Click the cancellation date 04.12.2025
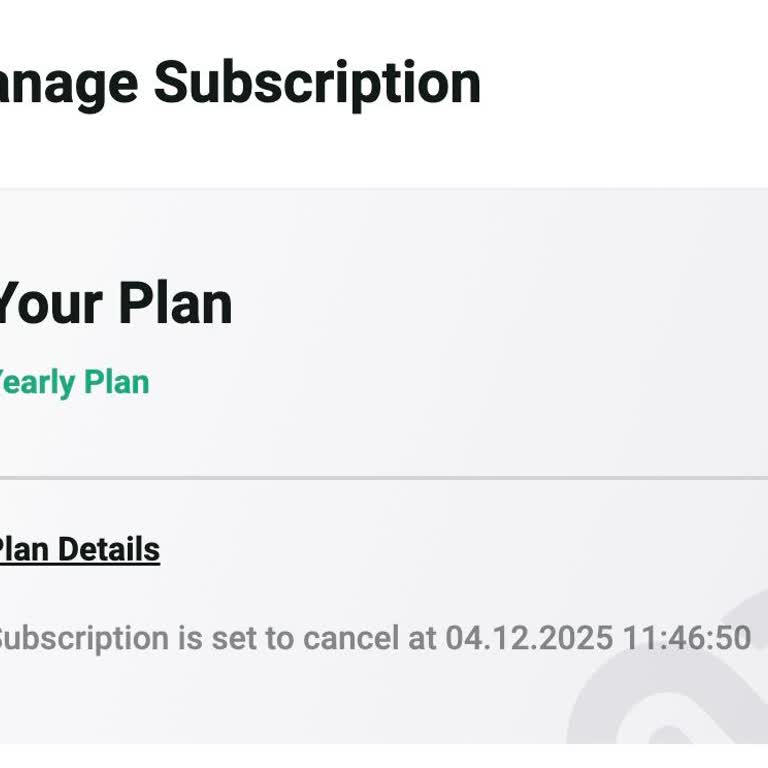The height and width of the screenshot is (768, 768). tap(529, 638)
